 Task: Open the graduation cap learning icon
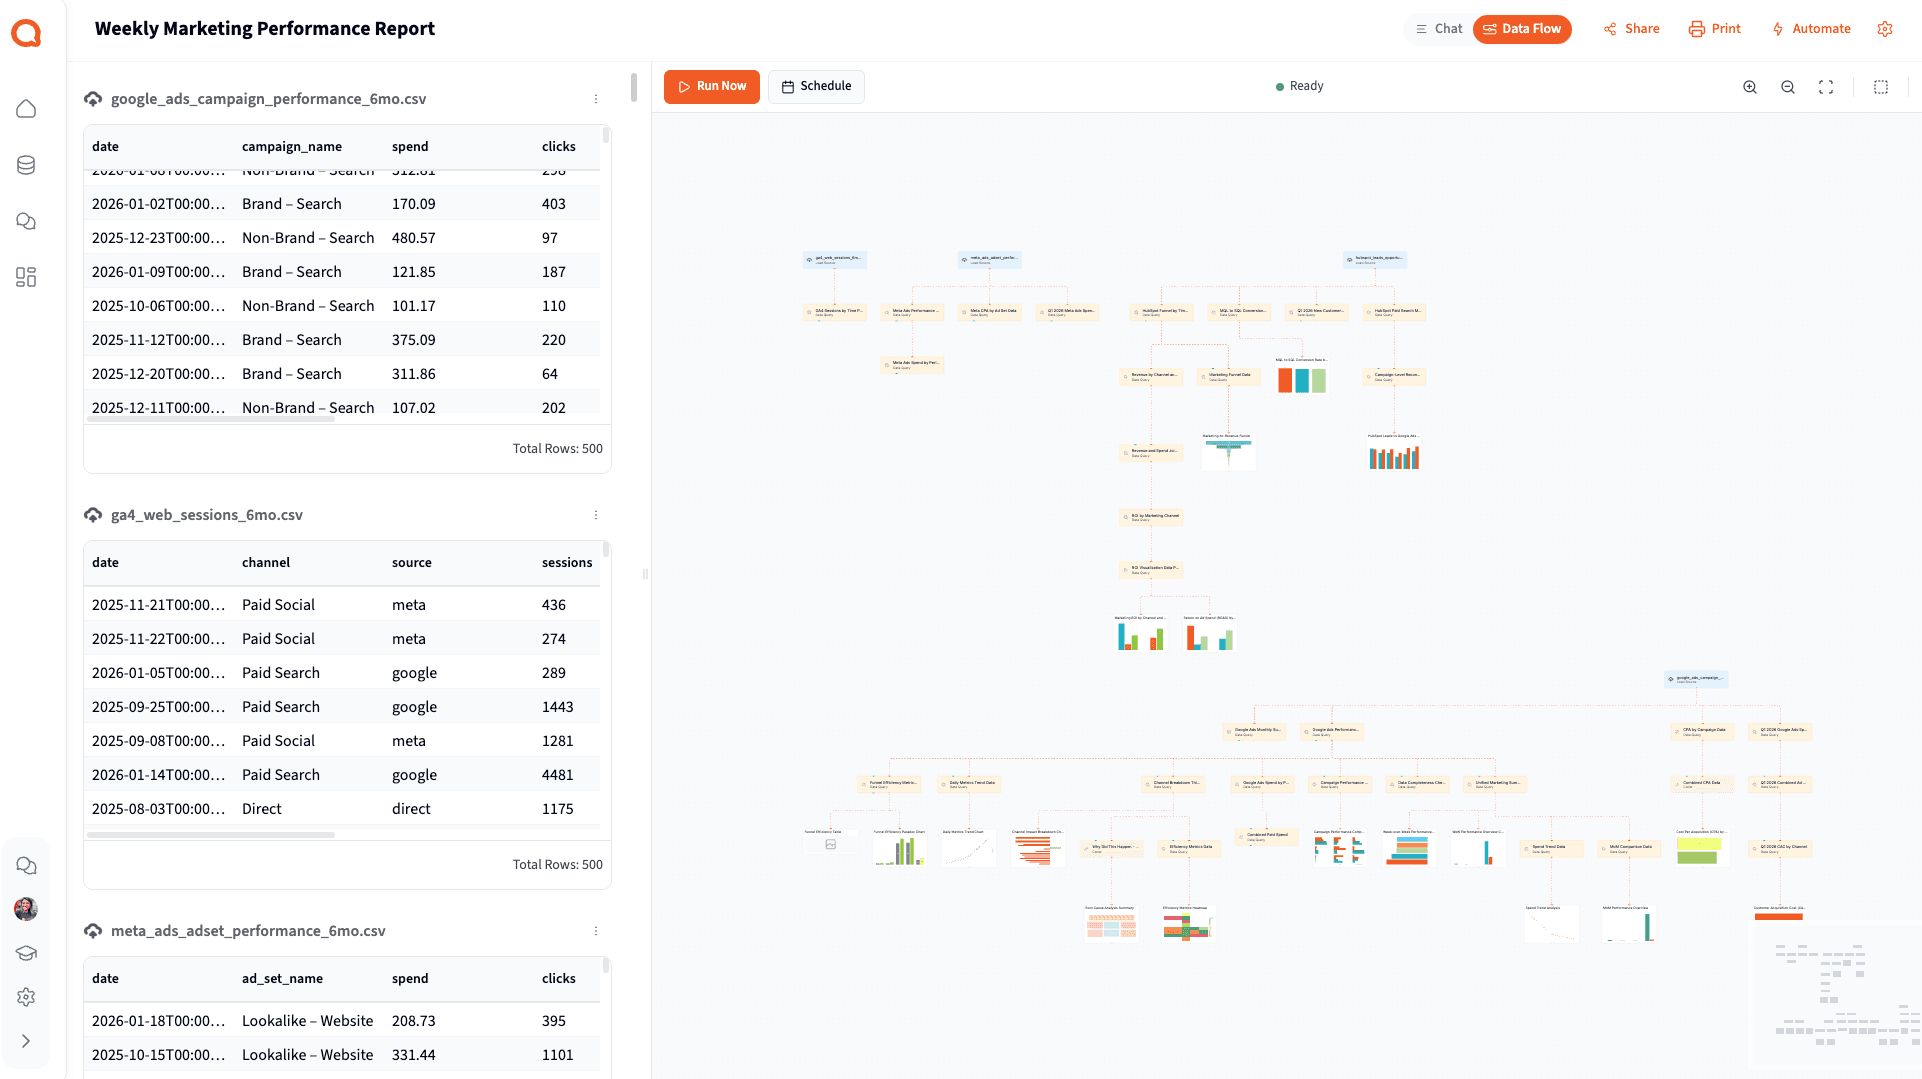click(x=26, y=953)
